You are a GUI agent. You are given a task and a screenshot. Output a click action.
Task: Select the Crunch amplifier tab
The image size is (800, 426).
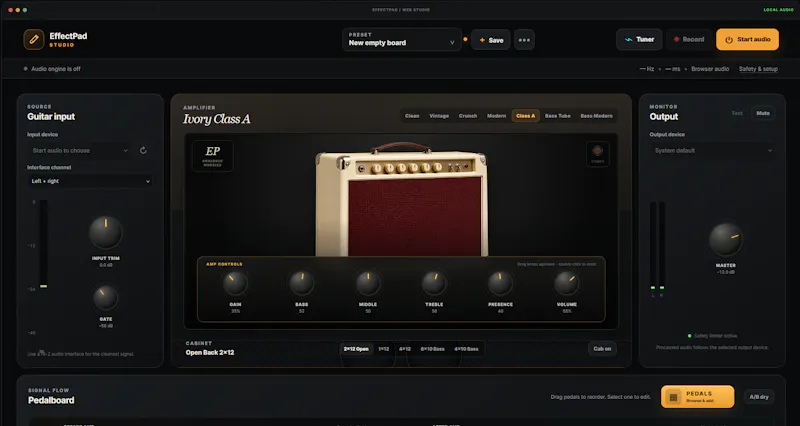coord(468,116)
